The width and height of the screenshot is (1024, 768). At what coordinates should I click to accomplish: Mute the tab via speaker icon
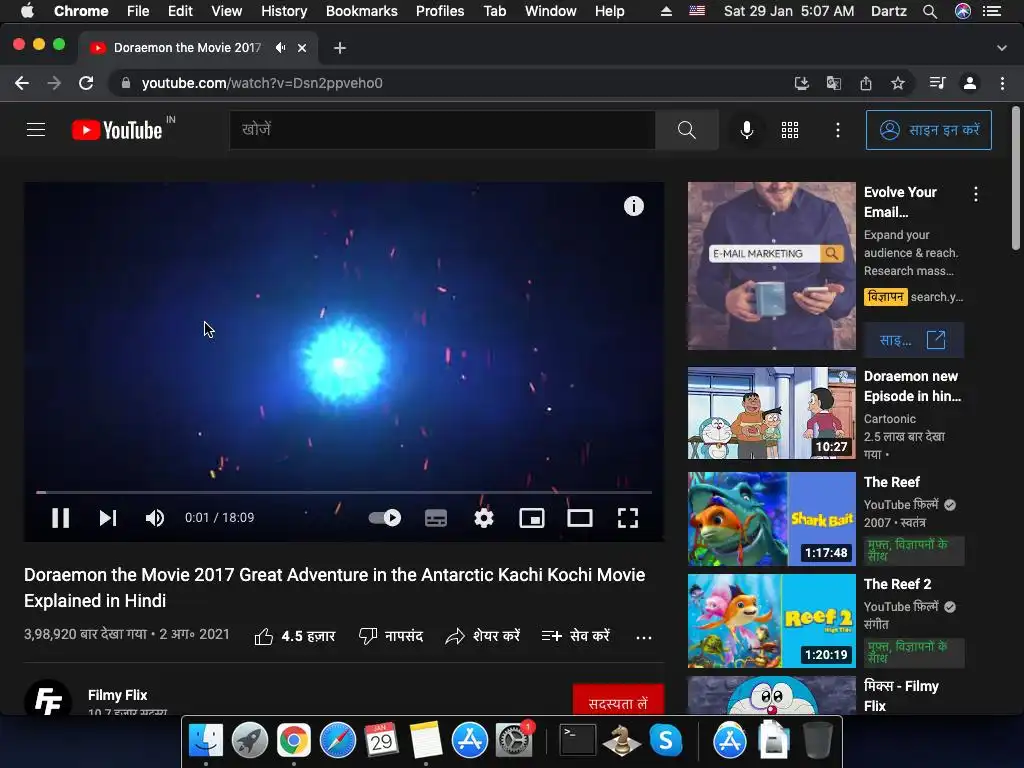tap(280, 48)
